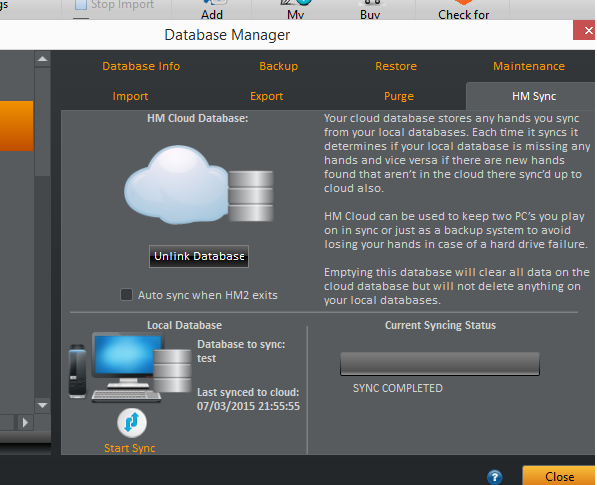This screenshot has height=485, width=597.
Task: Click the HM cloud database image
Action: (x=199, y=185)
